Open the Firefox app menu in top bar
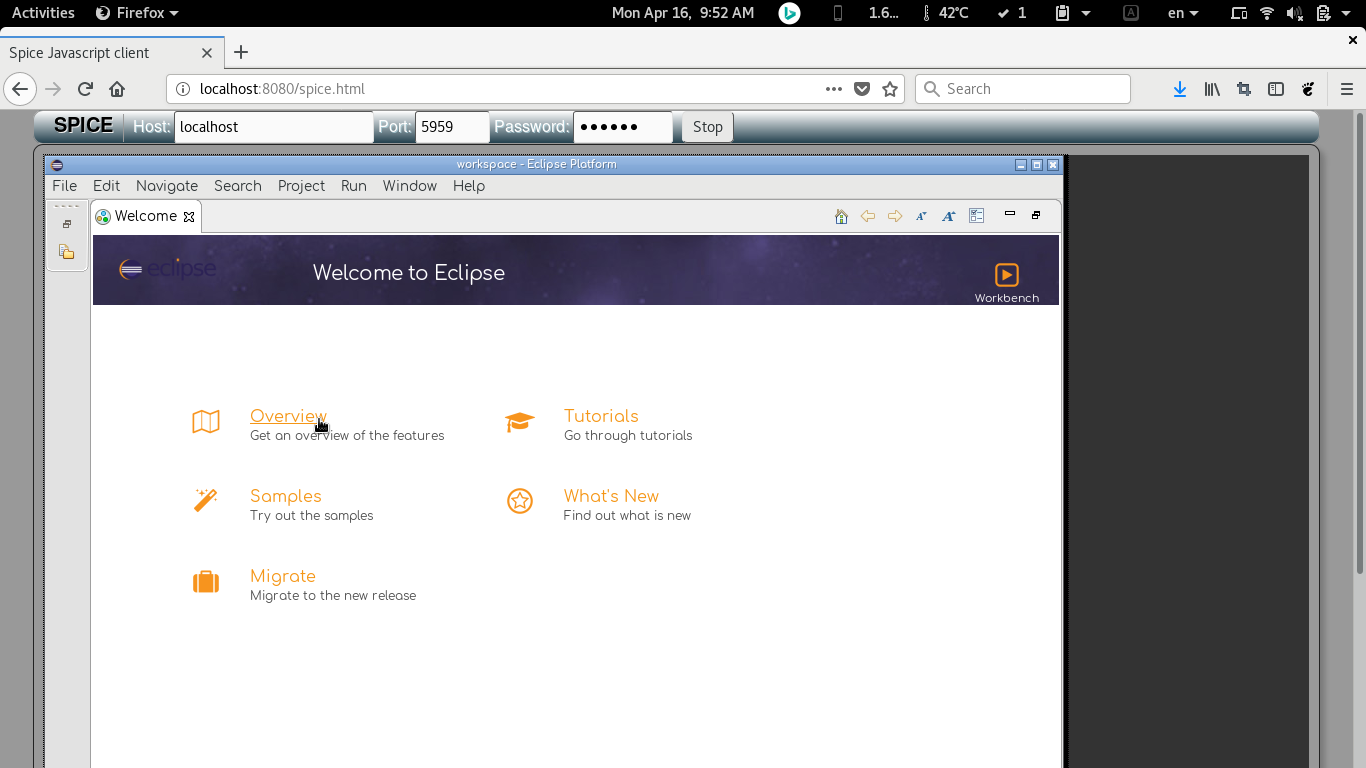This screenshot has height=768, width=1366. tap(137, 13)
